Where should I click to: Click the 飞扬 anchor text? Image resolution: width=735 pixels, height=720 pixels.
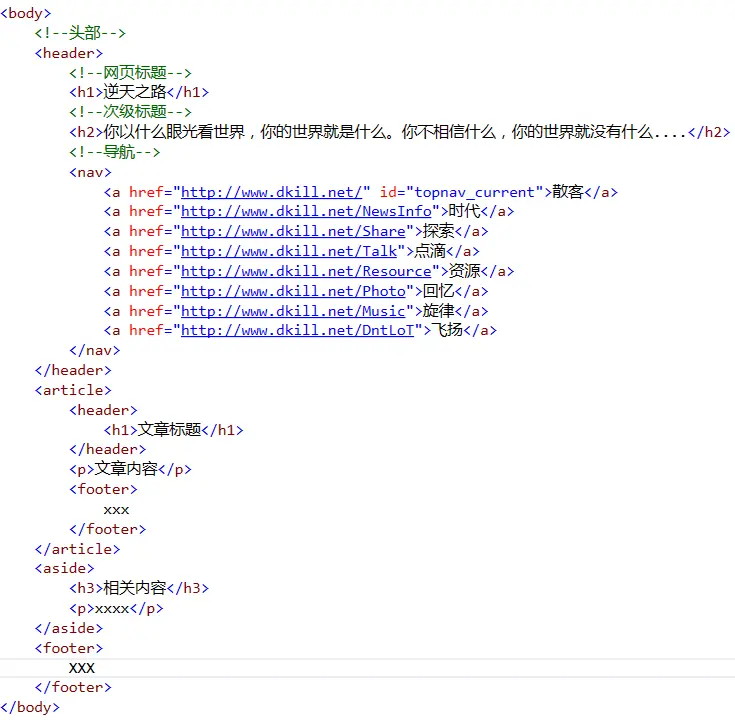coord(447,330)
